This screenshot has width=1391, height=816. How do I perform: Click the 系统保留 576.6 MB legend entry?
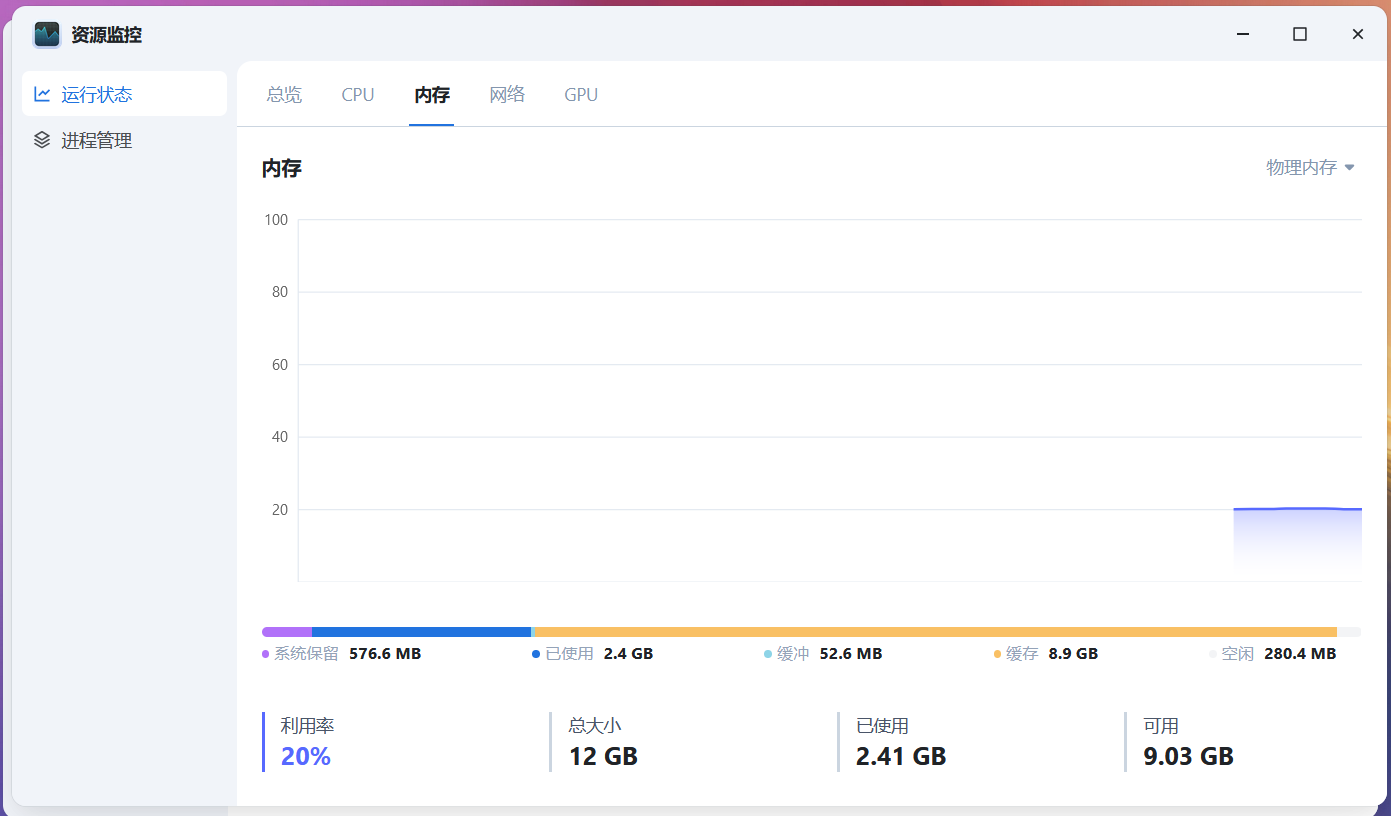tap(341, 654)
